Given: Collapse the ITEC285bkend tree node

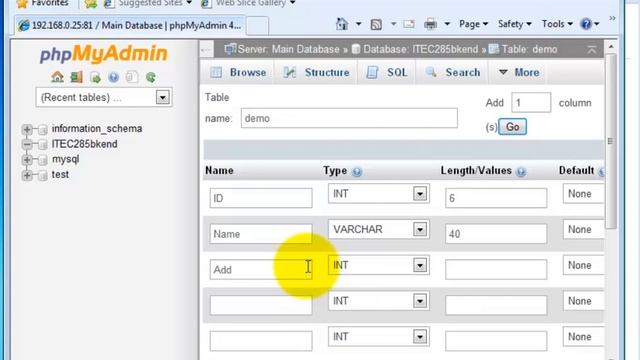Looking at the screenshot, I should (27, 144).
